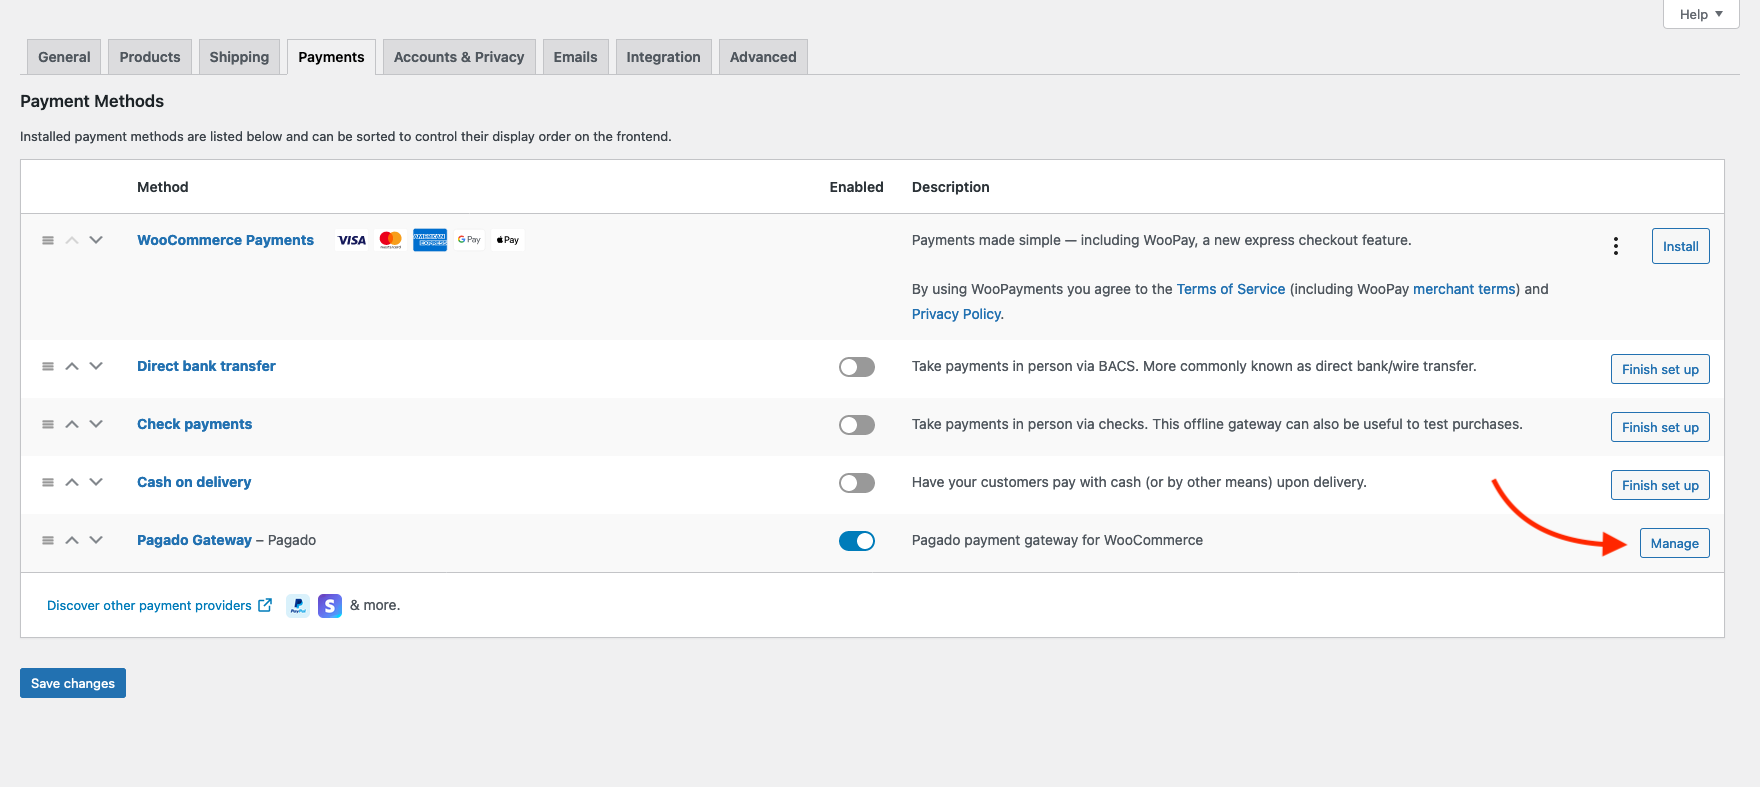Enable Check payments toggle
Screen dimensions: 1760x787
click(857, 425)
